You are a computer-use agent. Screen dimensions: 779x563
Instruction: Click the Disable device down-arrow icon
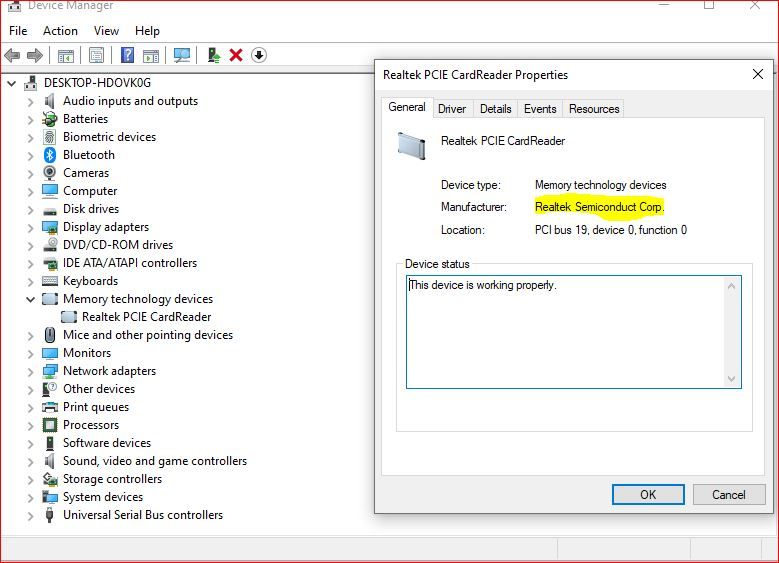pyautogui.click(x=259, y=55)
